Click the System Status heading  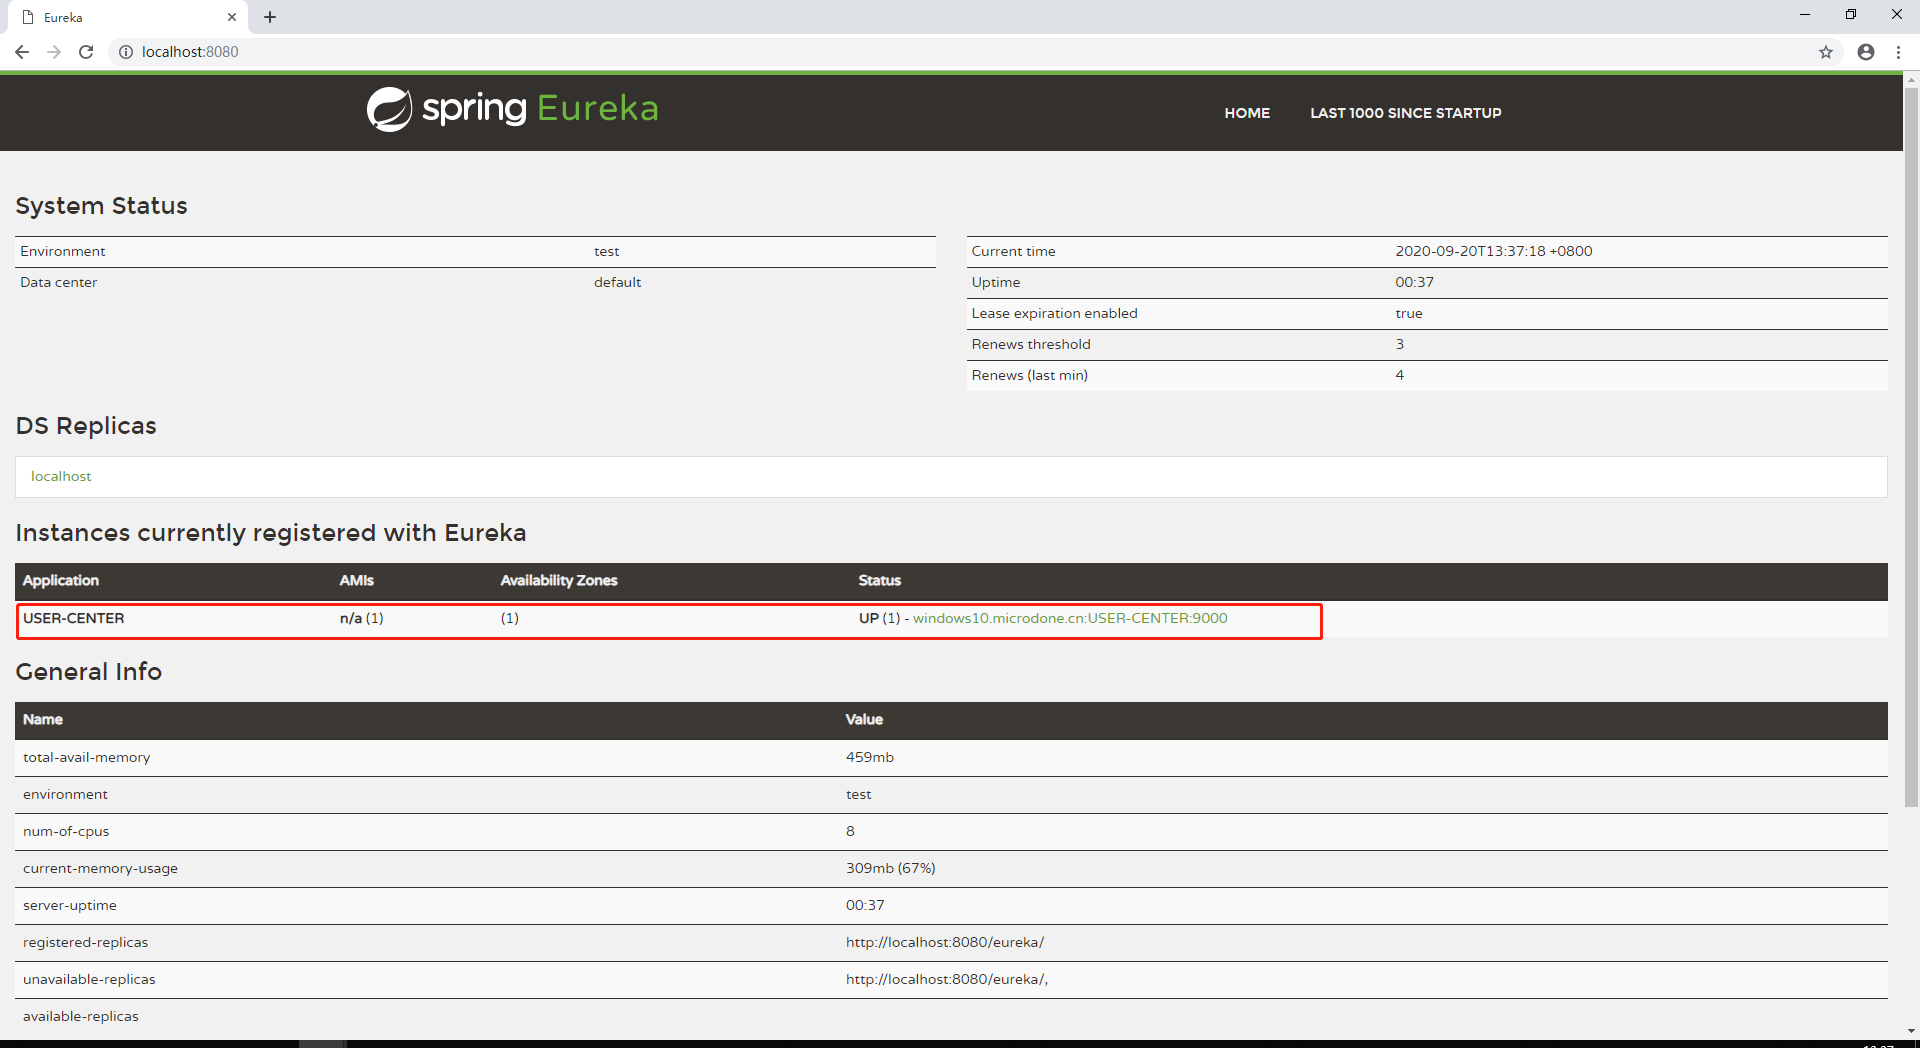tap(102, 206)
